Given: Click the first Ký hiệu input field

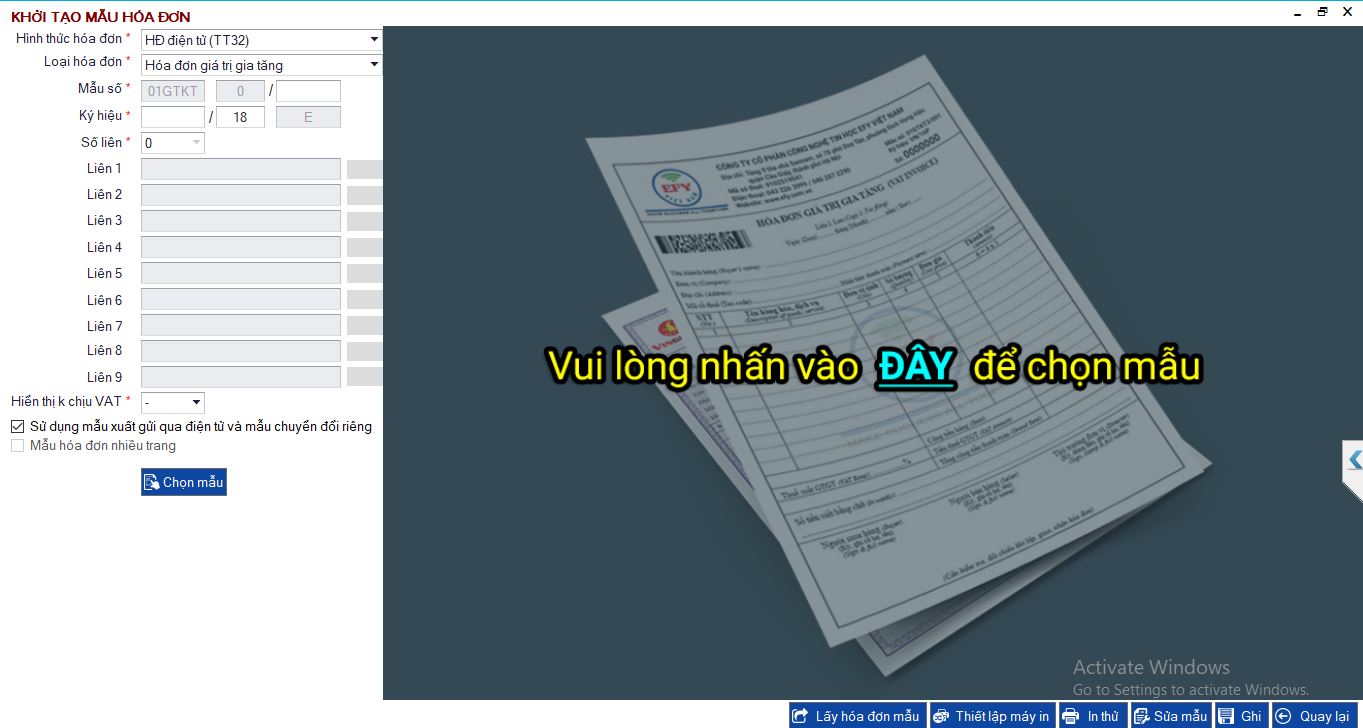Looking at the screenshot, I should [x=172, y=117].
